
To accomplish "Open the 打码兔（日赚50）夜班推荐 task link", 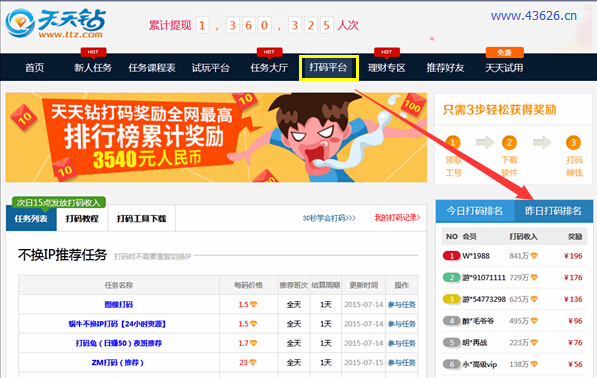I will 119,343.
